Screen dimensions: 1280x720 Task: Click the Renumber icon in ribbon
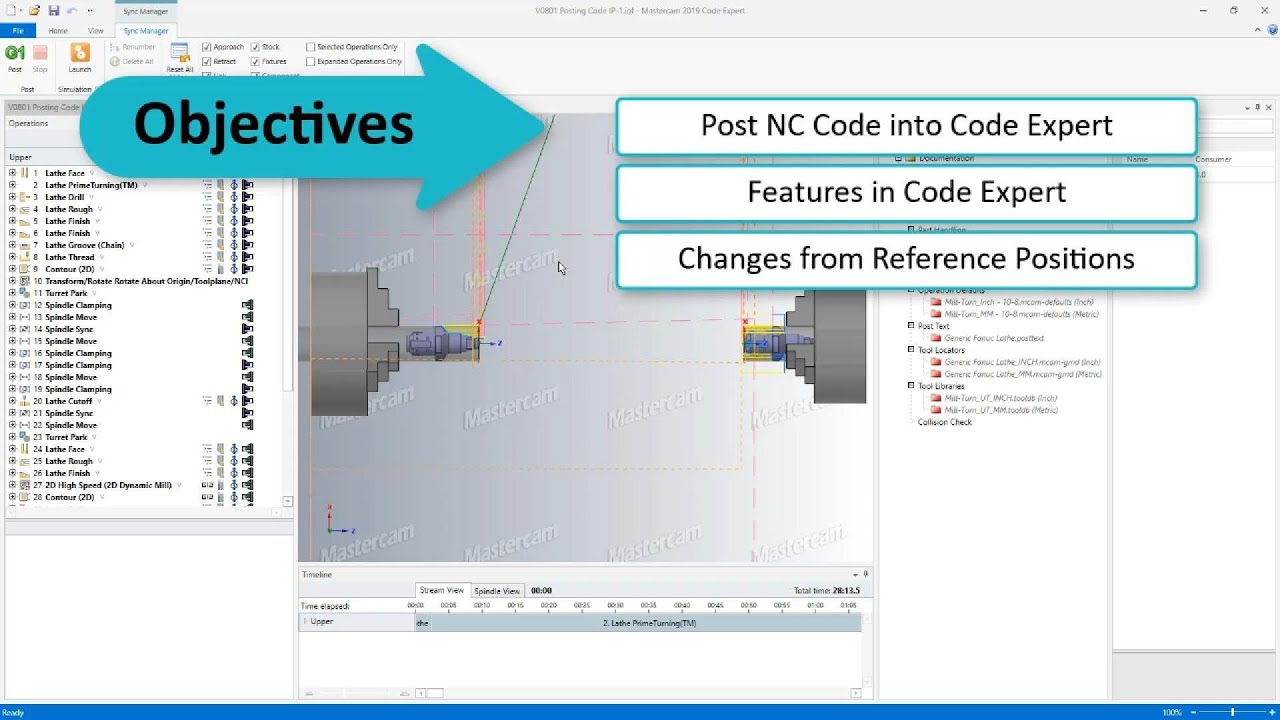116,47
